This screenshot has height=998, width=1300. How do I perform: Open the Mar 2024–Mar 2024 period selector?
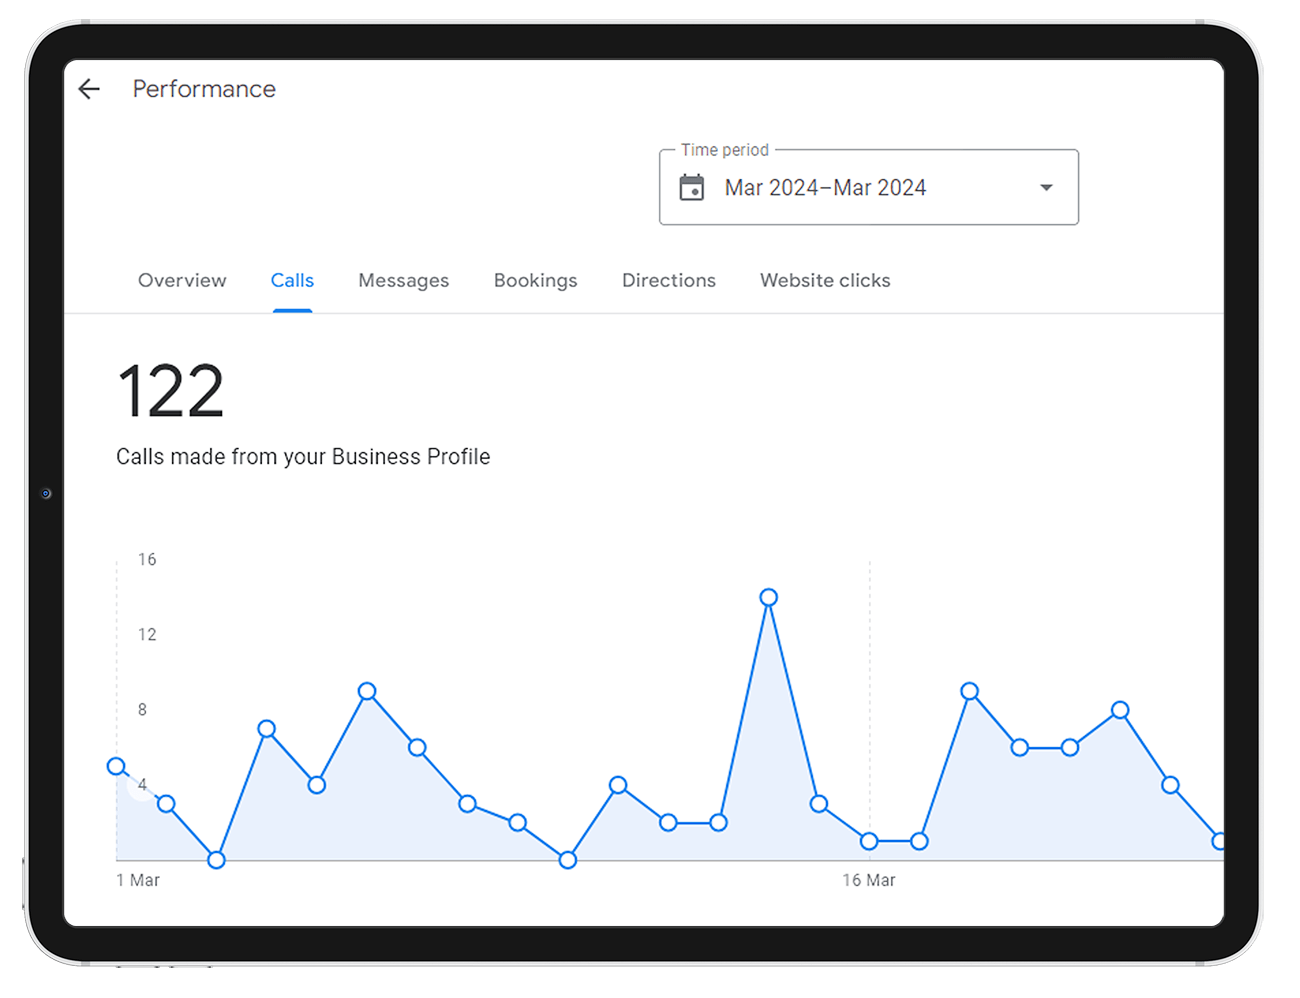[x=868, y=187]
